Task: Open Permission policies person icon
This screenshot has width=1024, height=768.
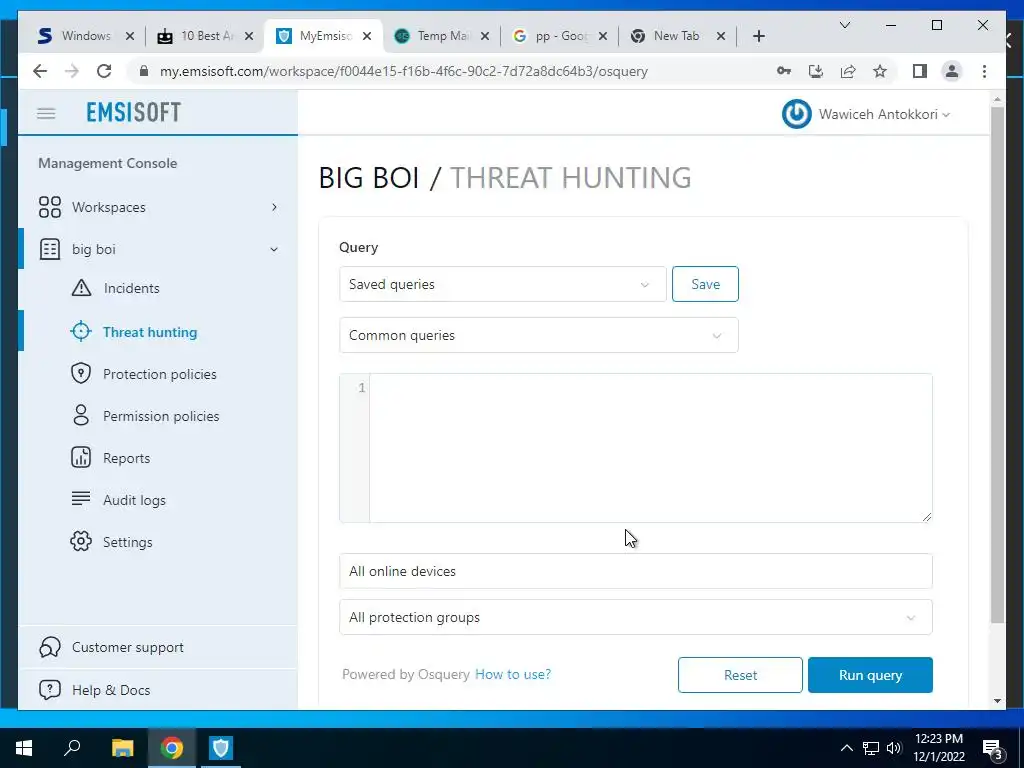Action: tap(81, 415)
